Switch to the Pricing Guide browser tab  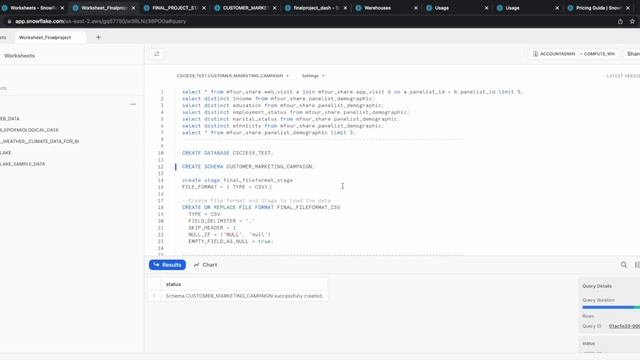coord(598,8)
